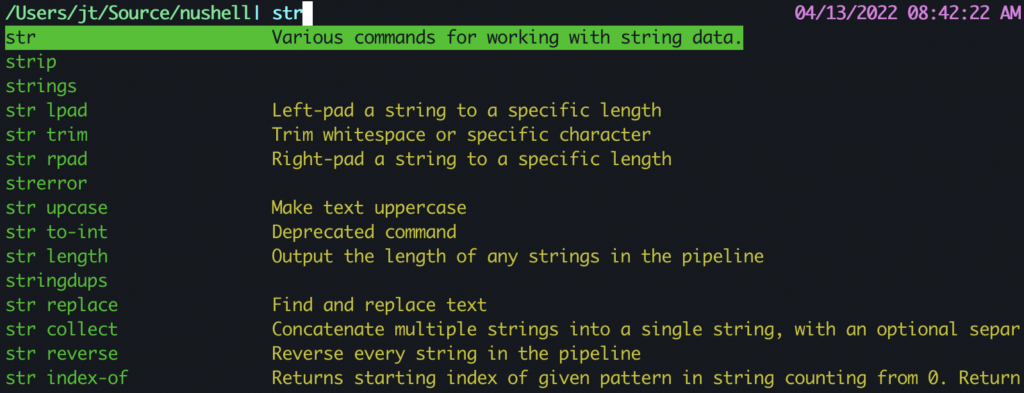Screen dimensions: 1024x393
Task: Click the 'Find and replace text' description
Action: click(x=379, y=305)
